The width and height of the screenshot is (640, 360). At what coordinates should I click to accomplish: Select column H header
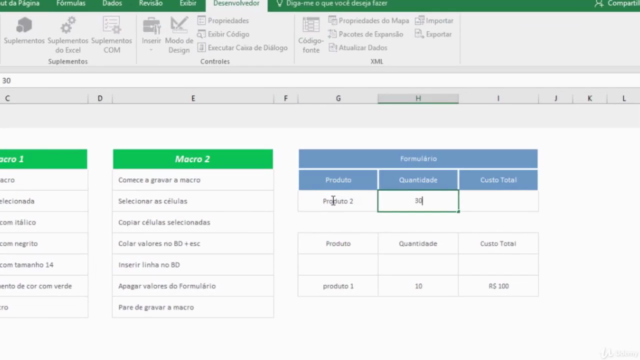point(418,98)
